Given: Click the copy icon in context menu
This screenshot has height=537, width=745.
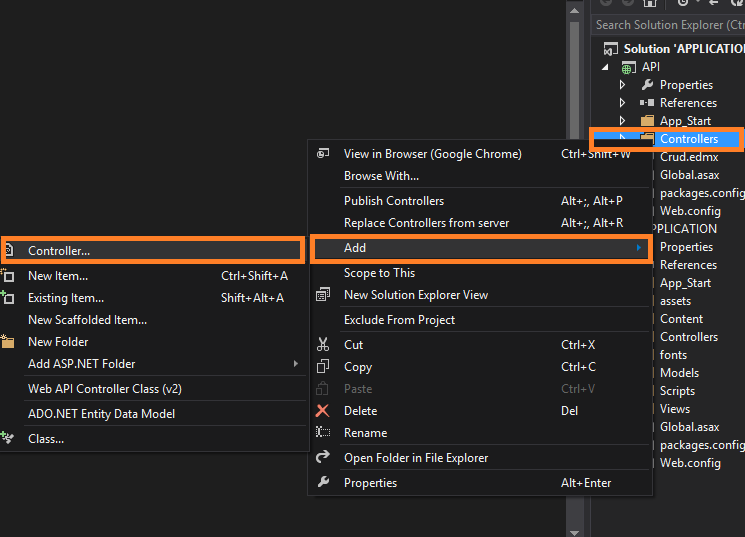Looking at the screenshot, I should 323,367.
